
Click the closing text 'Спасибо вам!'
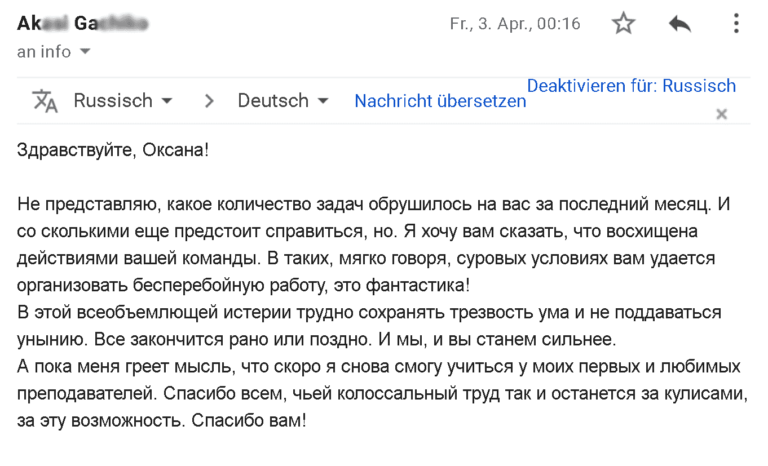point(249,420)
